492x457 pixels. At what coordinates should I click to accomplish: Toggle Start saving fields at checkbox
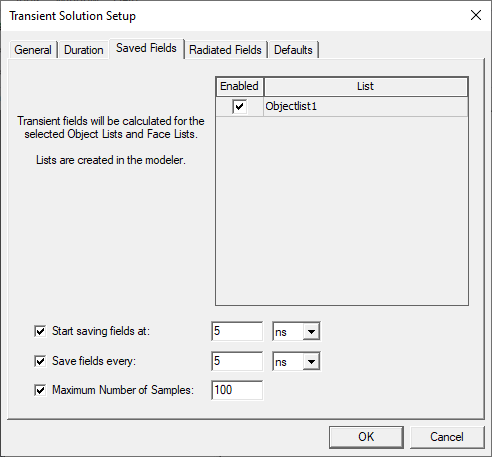click(x=40, y=331)
